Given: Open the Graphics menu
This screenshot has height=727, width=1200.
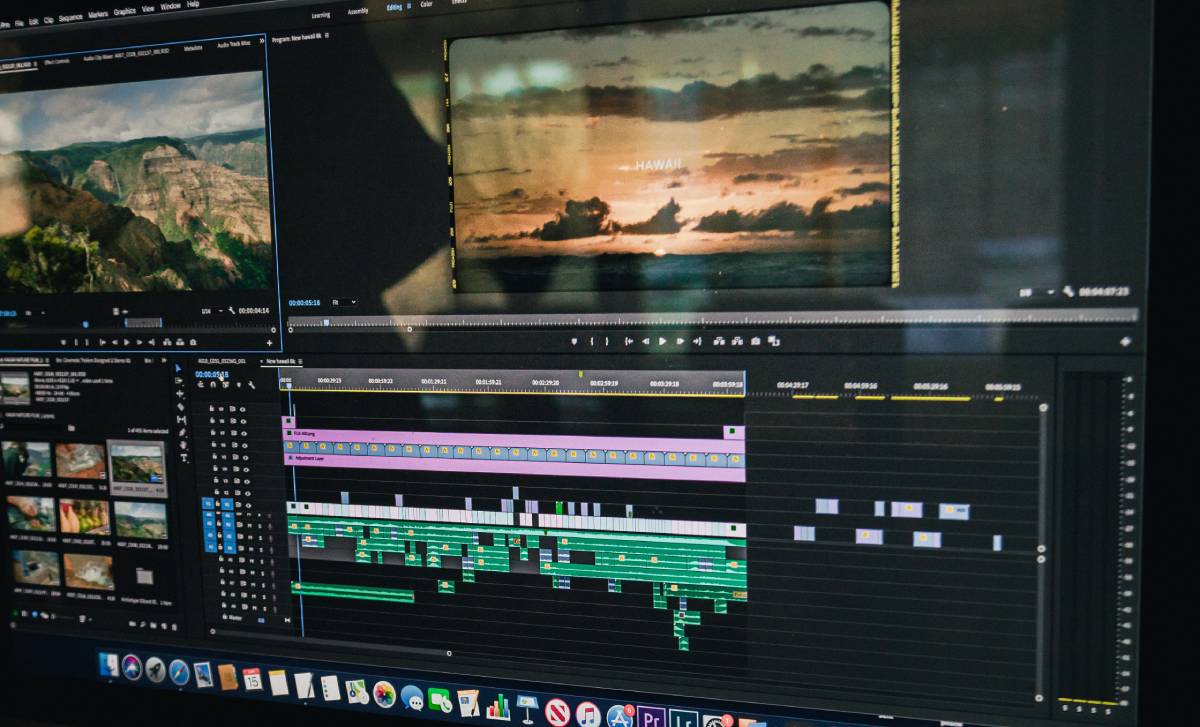Looking at the screenshot, I should [x=125, y=12].
